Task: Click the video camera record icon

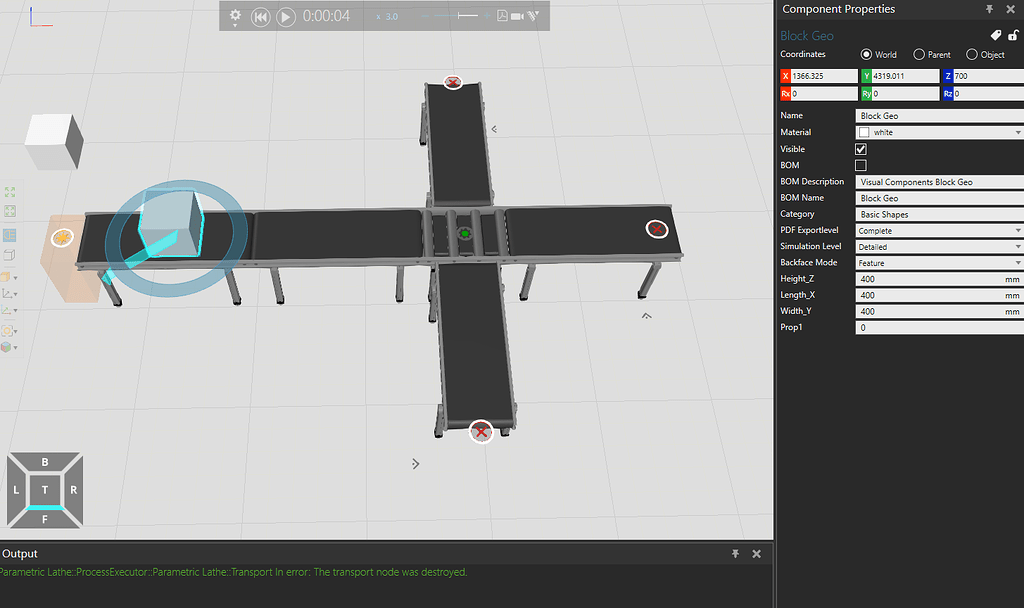Action: (x=518, y=16)
